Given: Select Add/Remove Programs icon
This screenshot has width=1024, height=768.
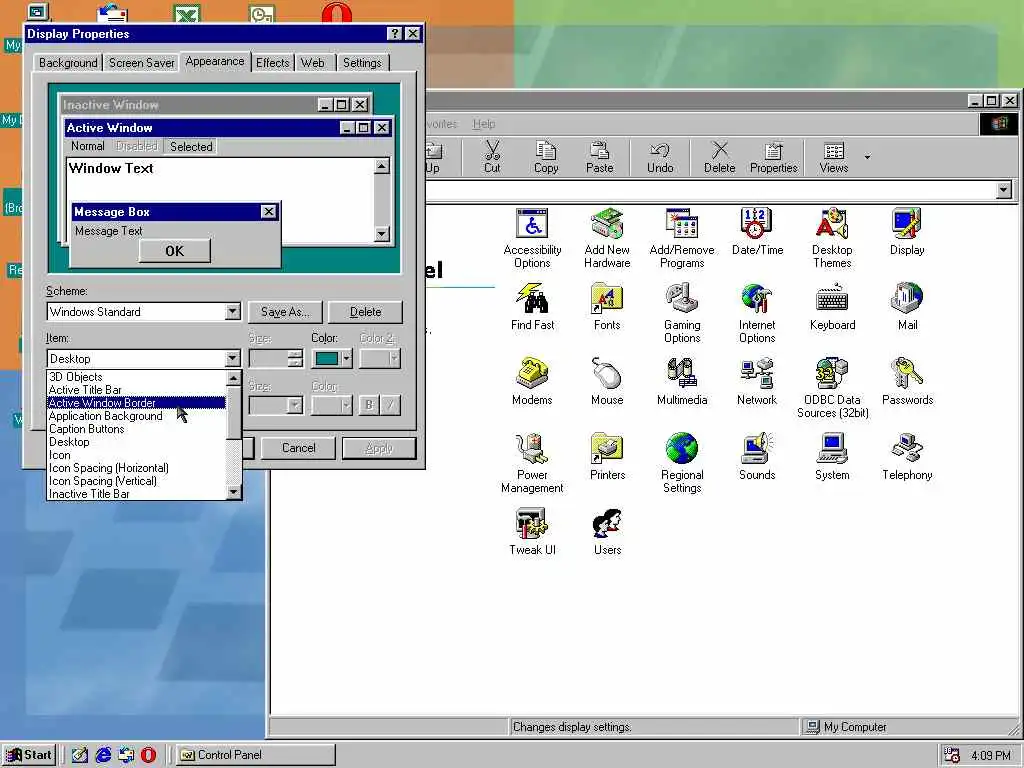Looking at the screenshot, I should pyautogui.click(x=682, y=238).
